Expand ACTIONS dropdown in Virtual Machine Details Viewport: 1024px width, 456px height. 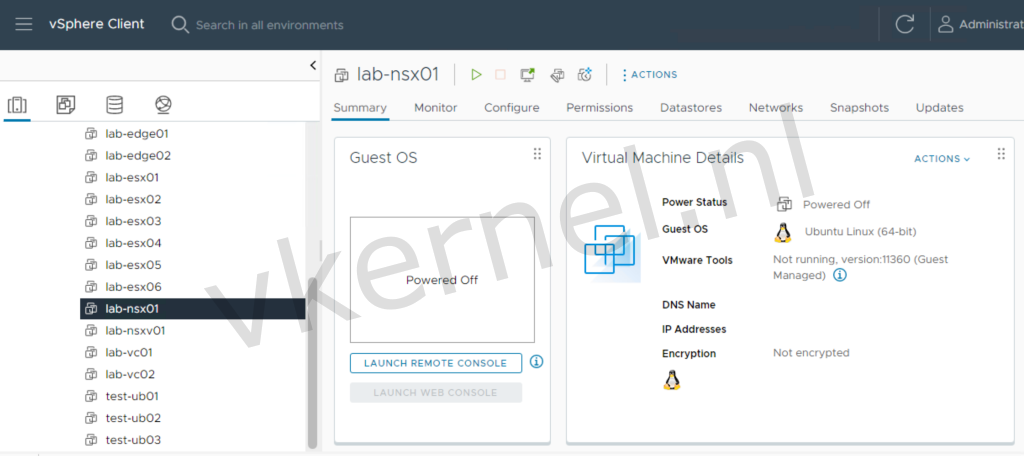pos(942,159)
